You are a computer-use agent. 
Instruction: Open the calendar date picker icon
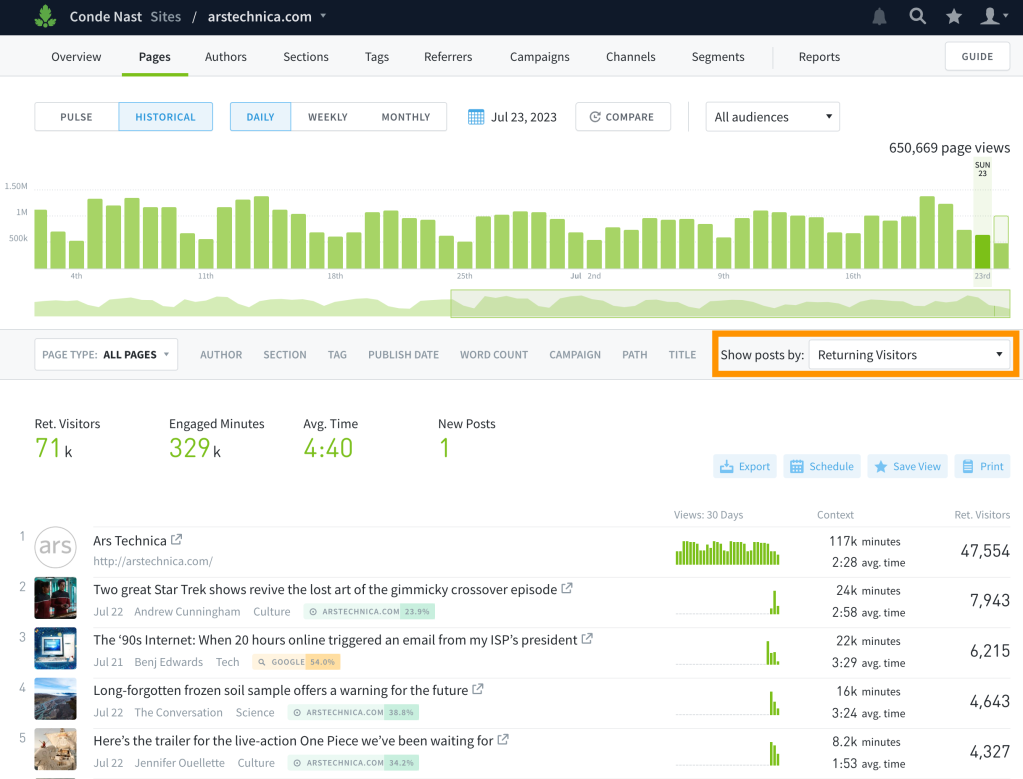tap(476, 117)
